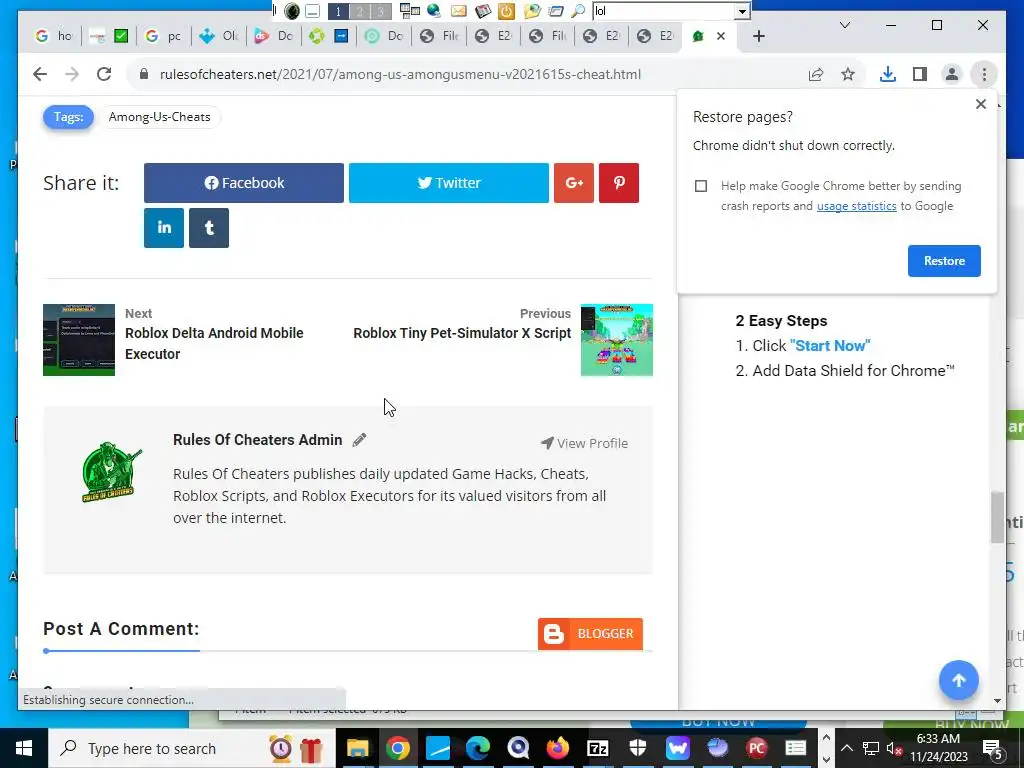The width and height of the screenshot is (1024, 768).
Task: Close the current active tab
Action: pos(721,37)
